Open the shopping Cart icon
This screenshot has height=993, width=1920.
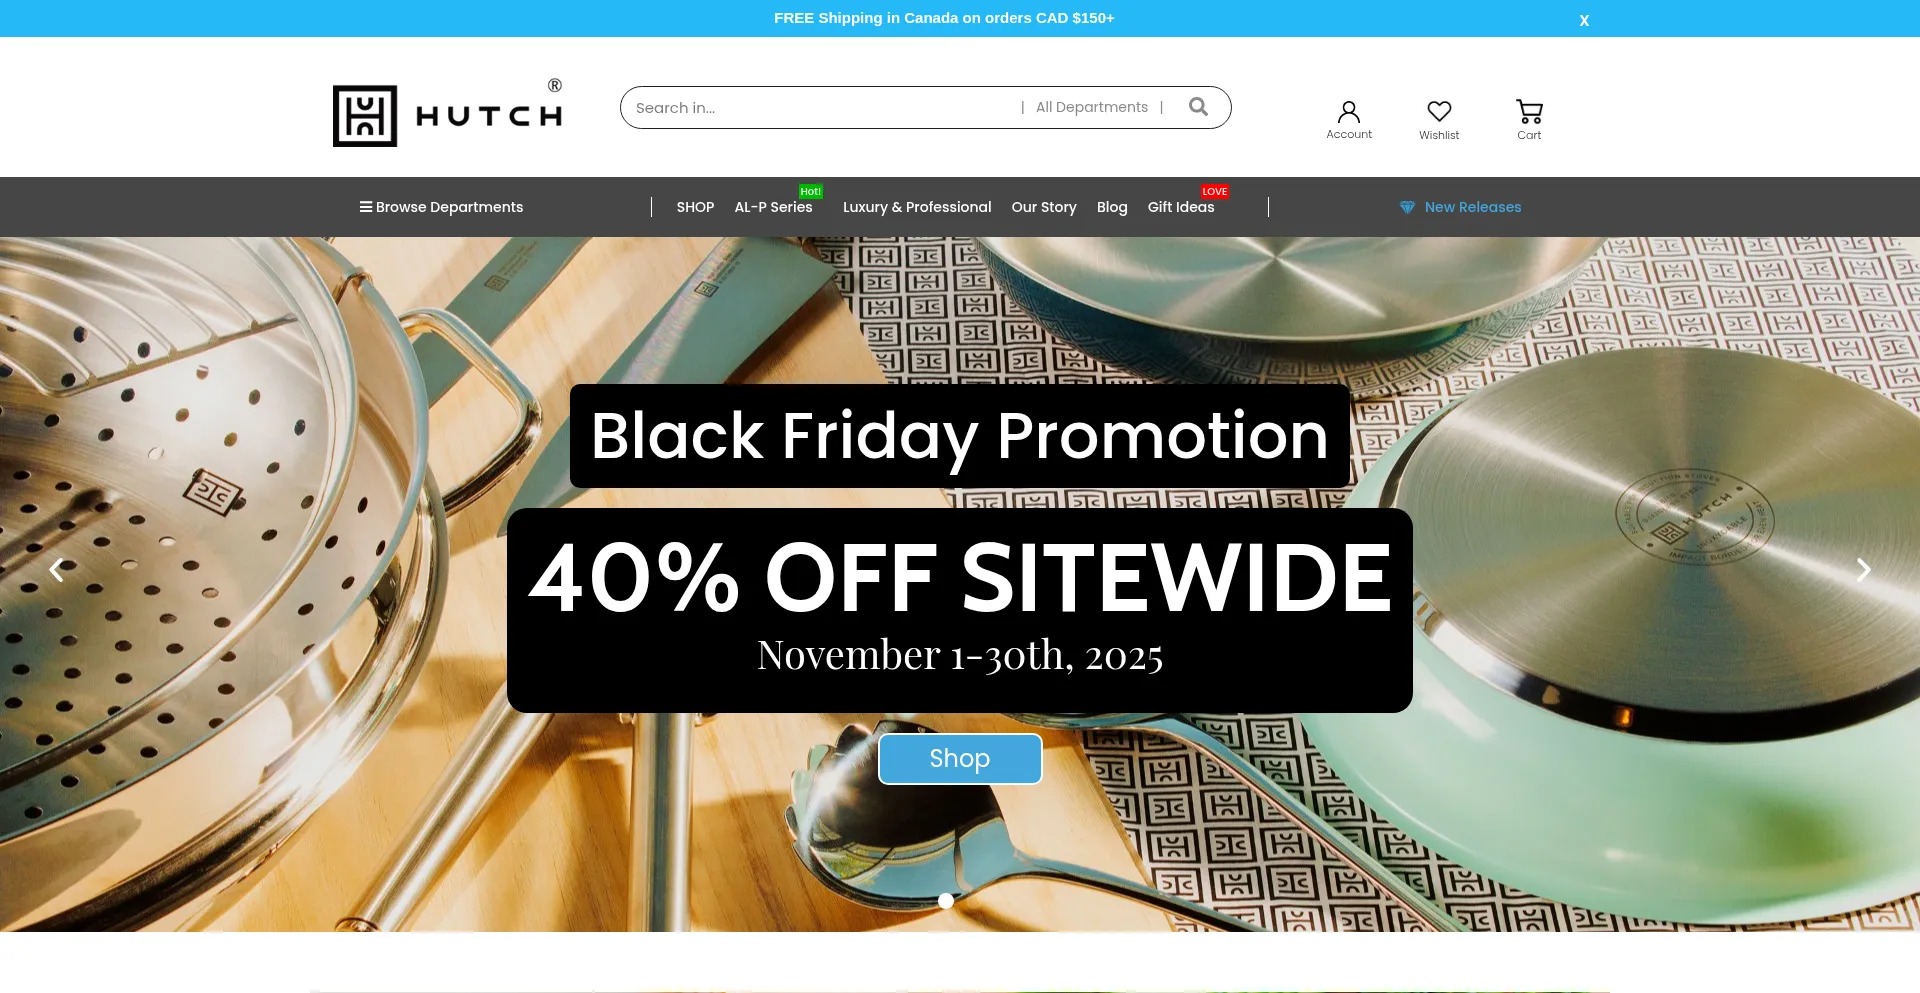[x=1529, y=111]
